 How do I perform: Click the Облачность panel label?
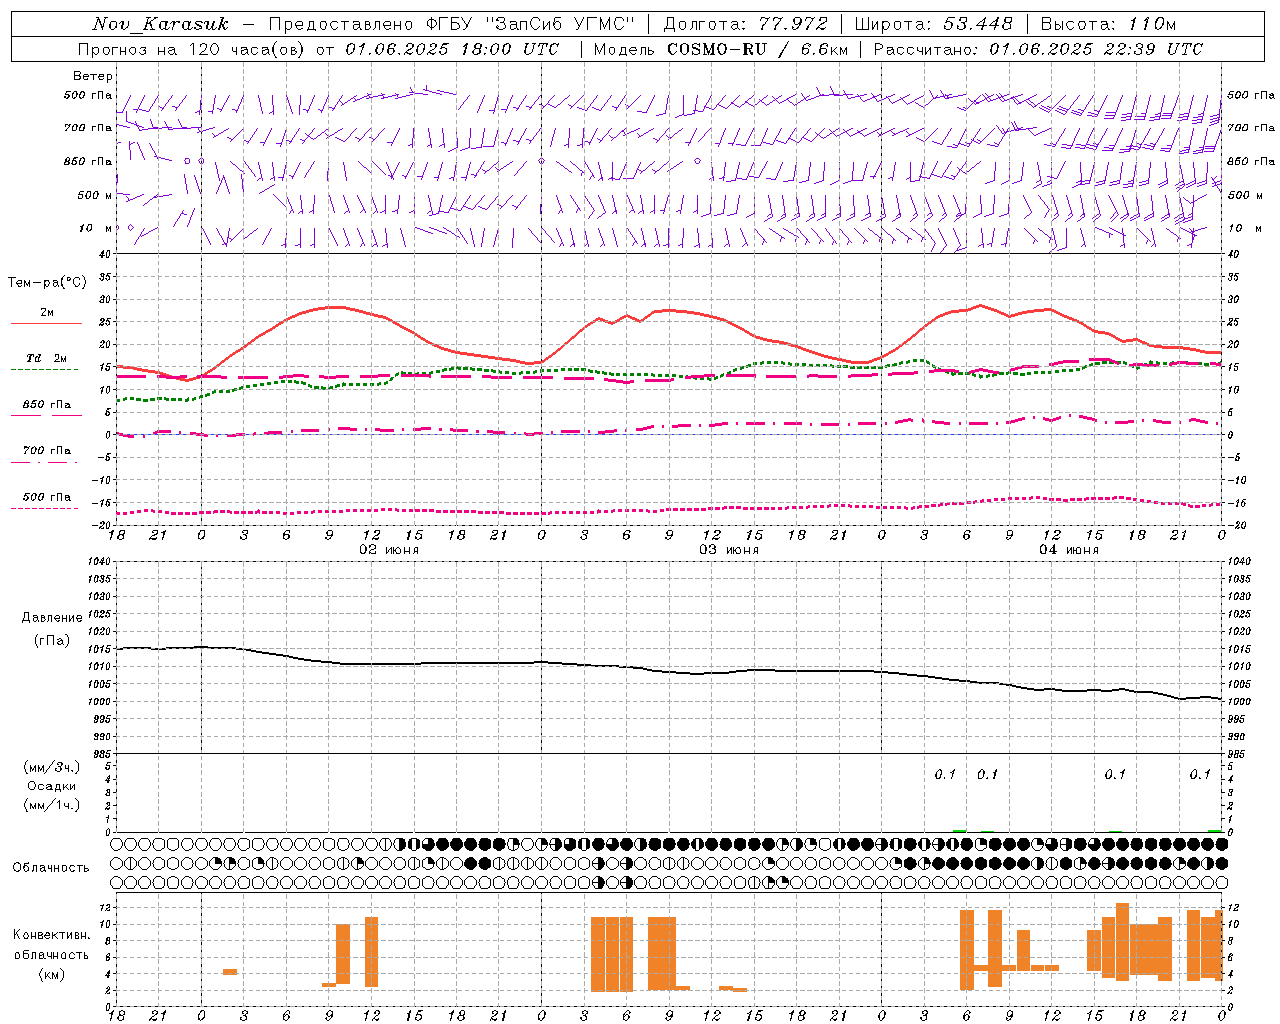click(51, 868)
